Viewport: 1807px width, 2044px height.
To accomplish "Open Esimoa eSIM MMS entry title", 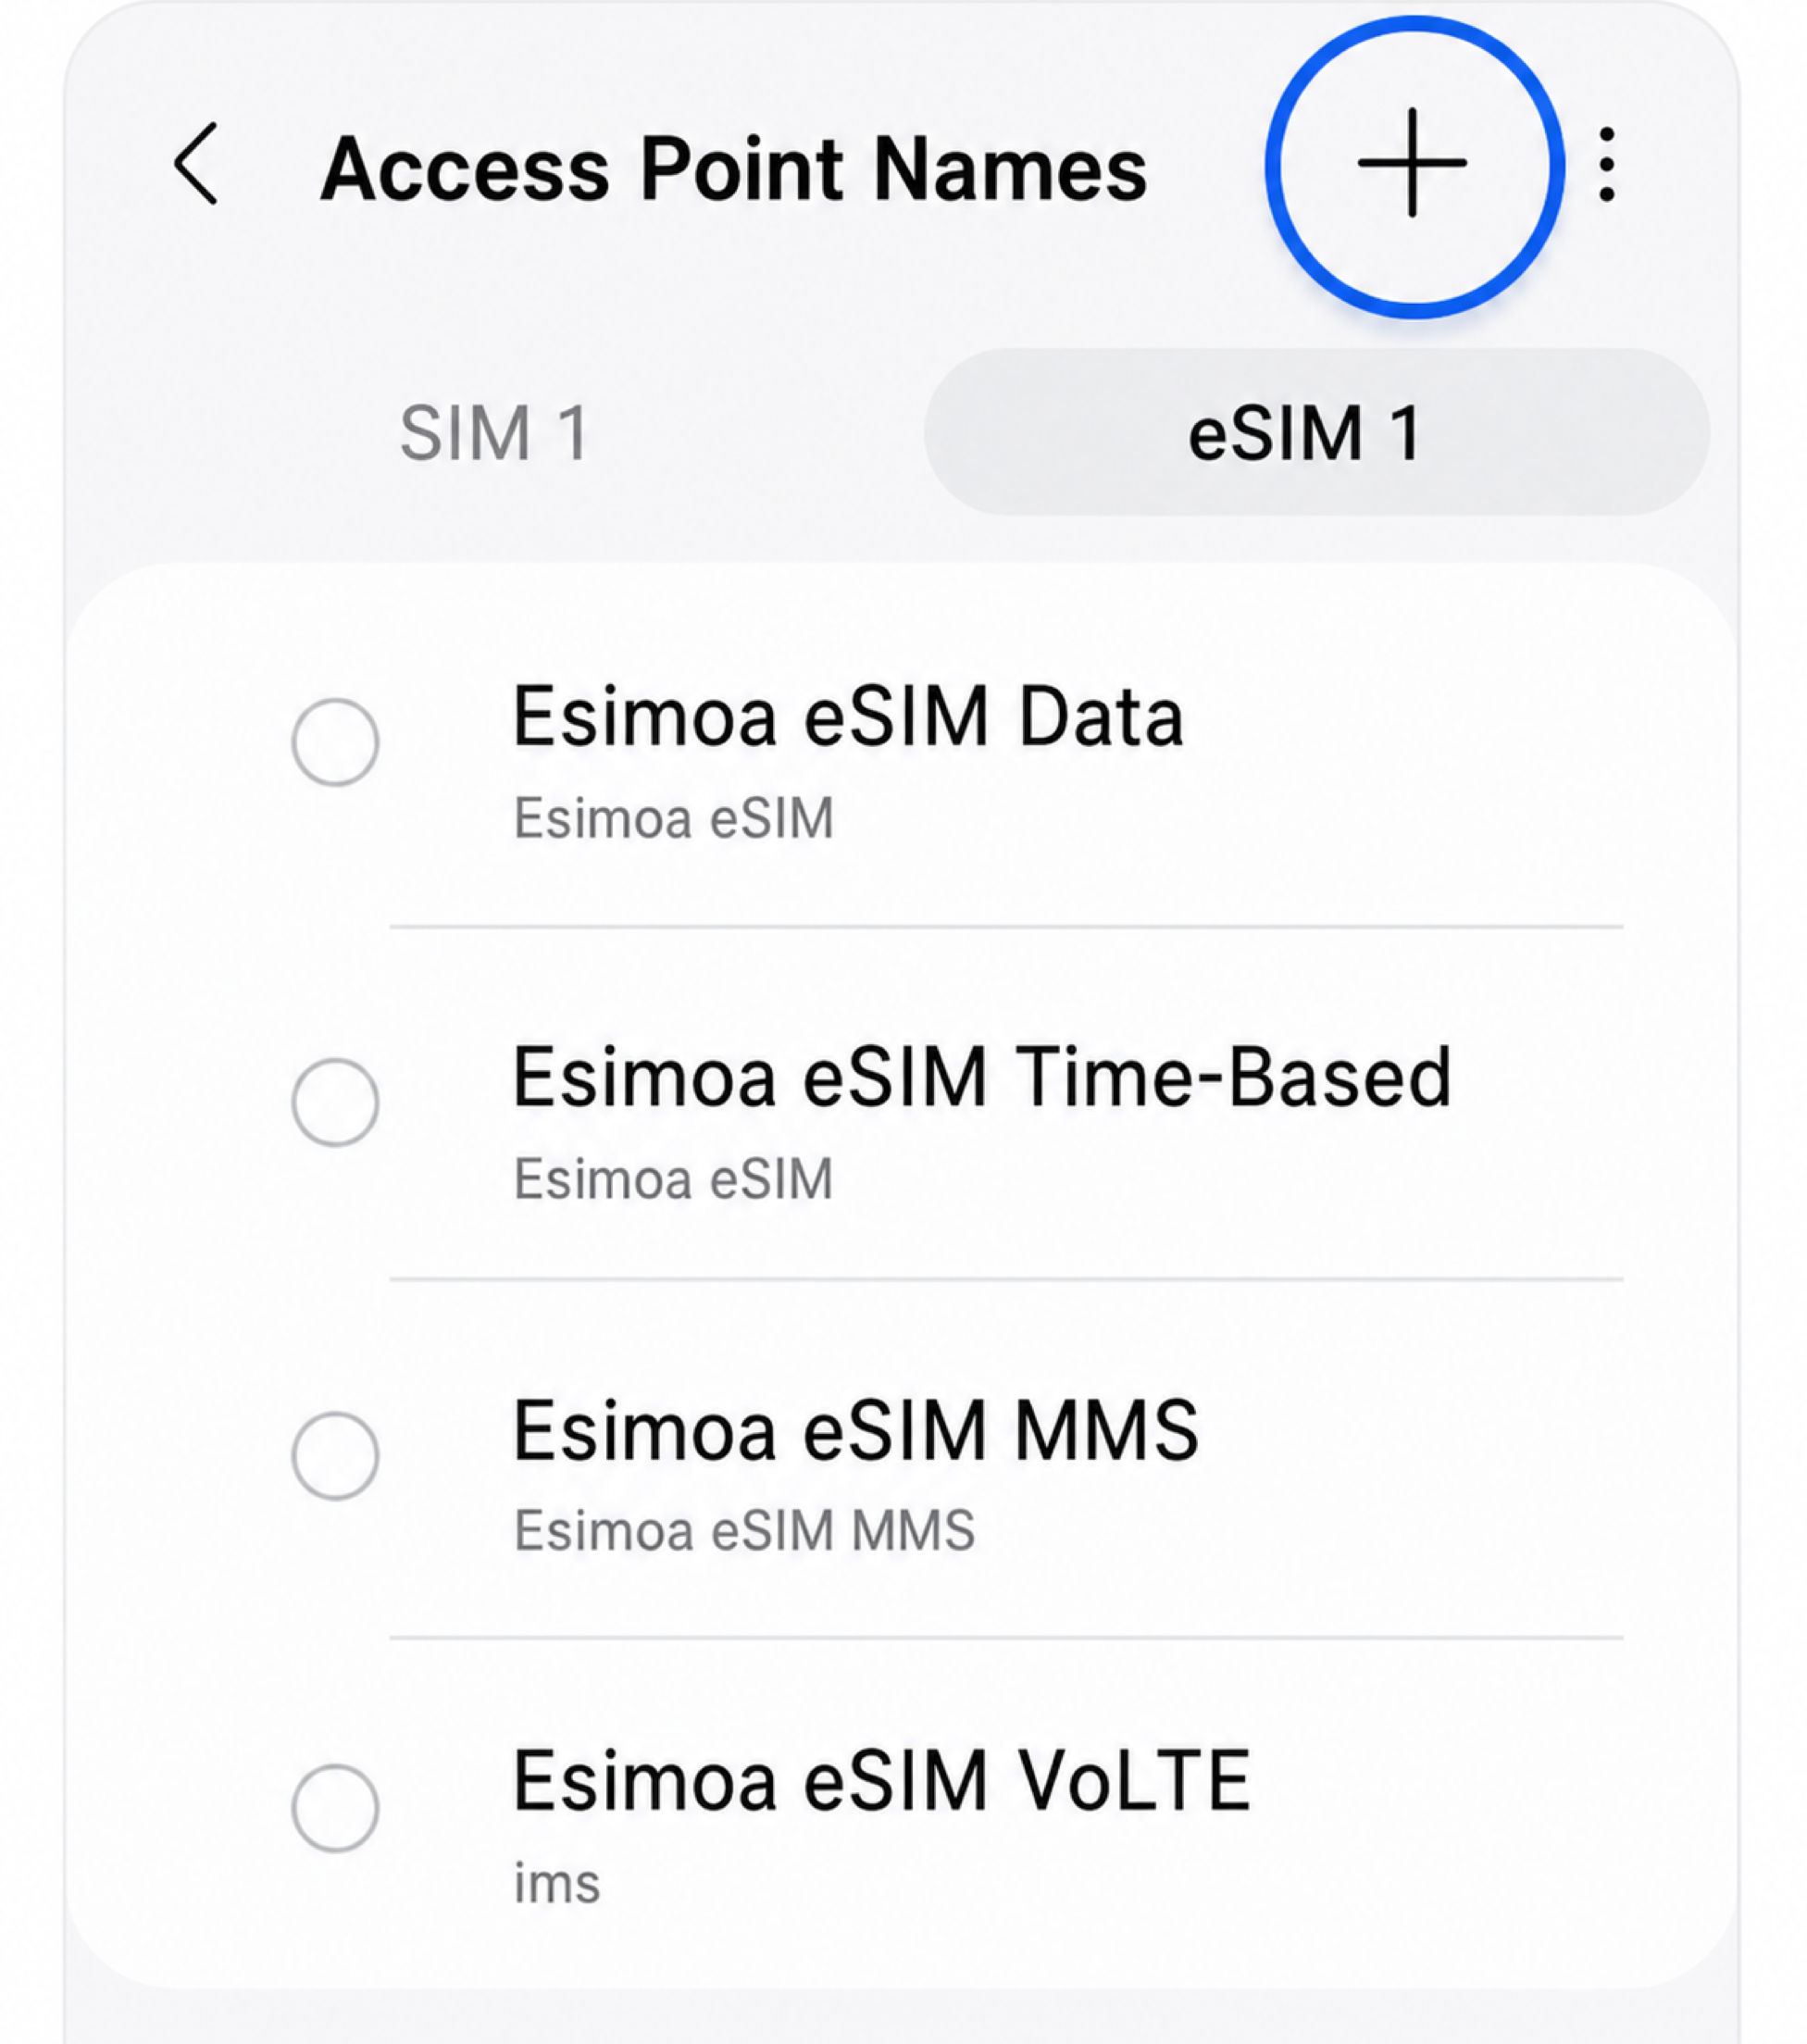I will pyautogui.click(x=856, y=1430).
